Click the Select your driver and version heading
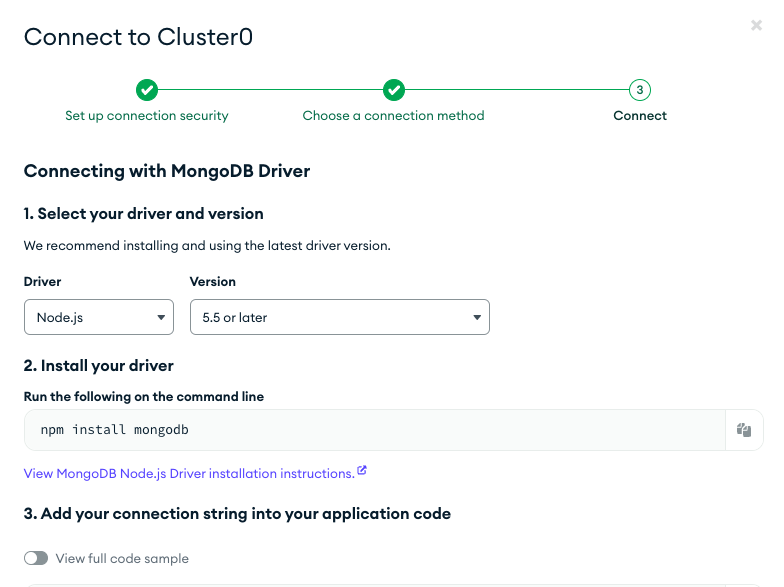The image size is (784, 587). [144, 214]
